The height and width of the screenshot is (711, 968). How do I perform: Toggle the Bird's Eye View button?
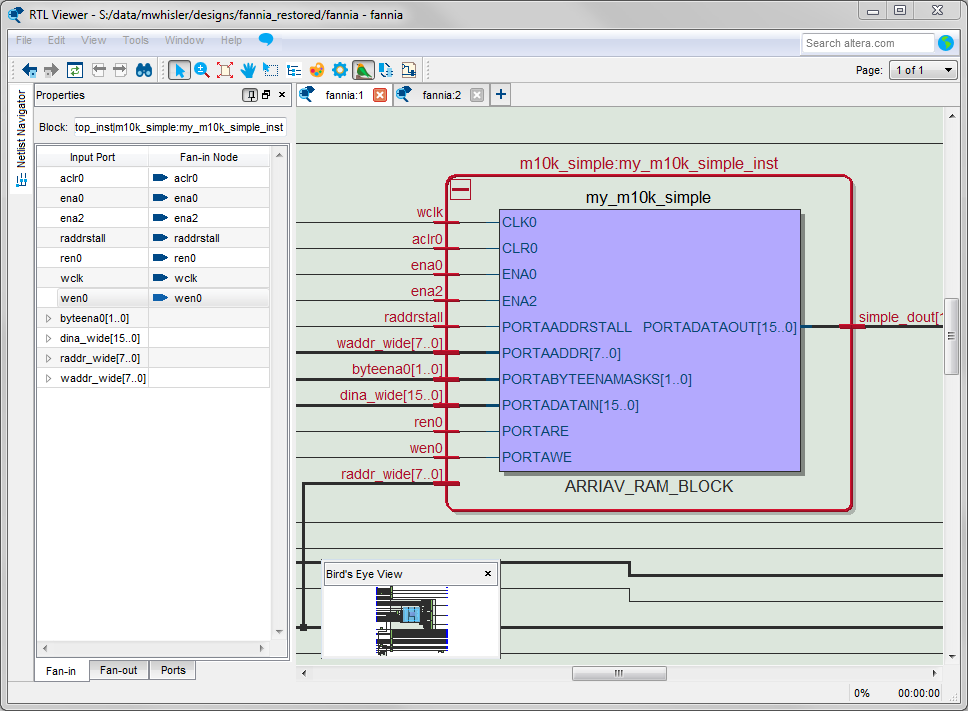pyautogui.click(x=363, y=70)
